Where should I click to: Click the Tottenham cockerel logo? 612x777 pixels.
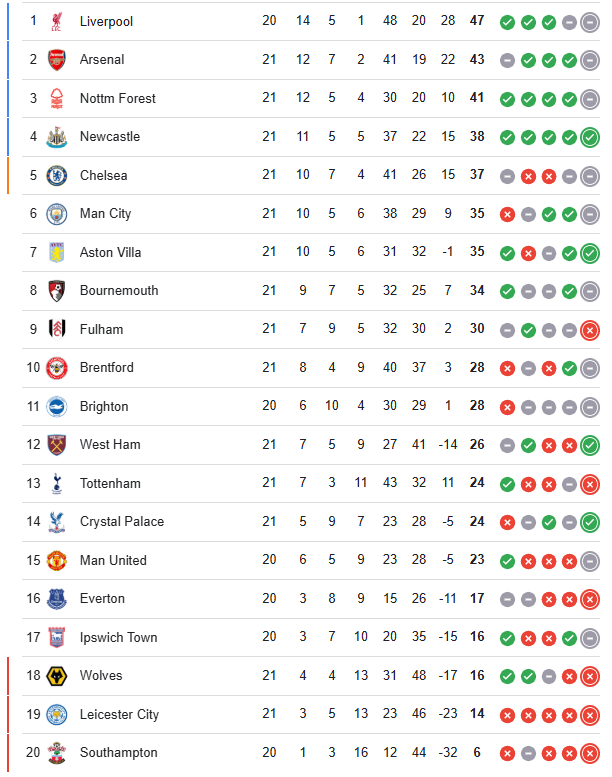point(56,483)
